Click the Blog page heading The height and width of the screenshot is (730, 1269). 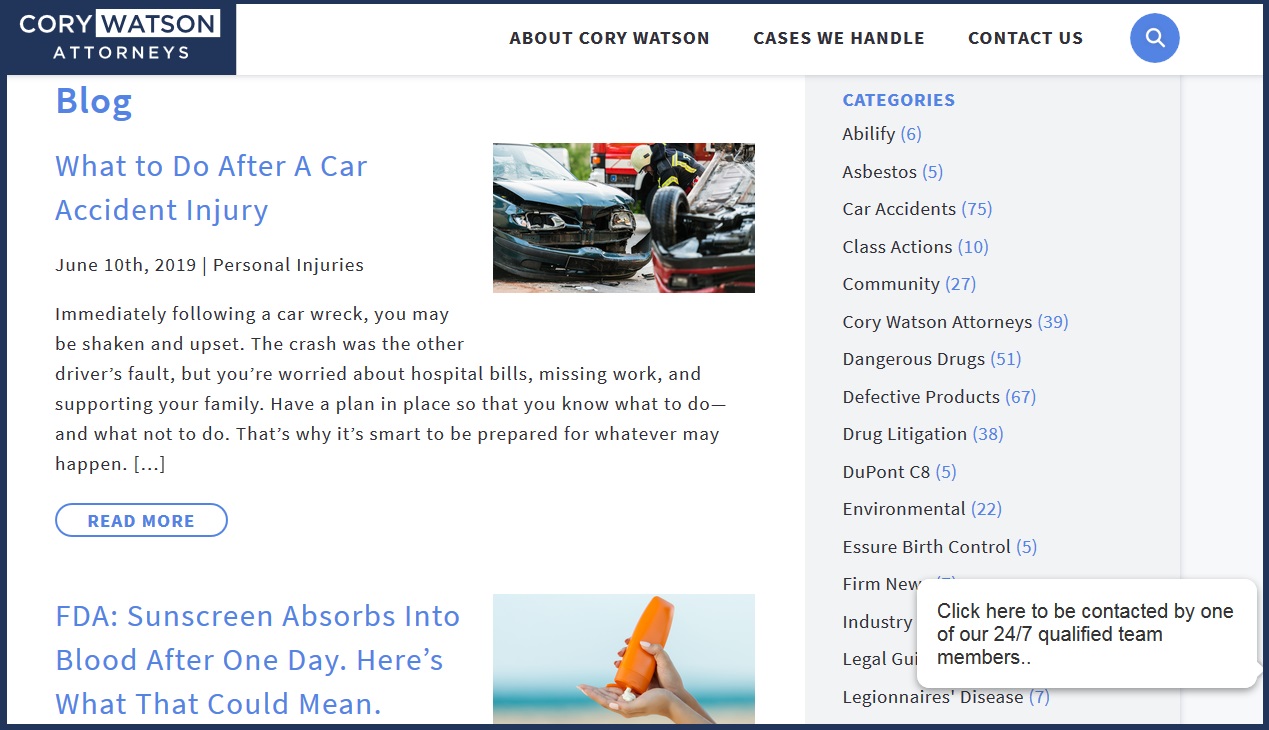pyautogui.click(x=94, y=101)
